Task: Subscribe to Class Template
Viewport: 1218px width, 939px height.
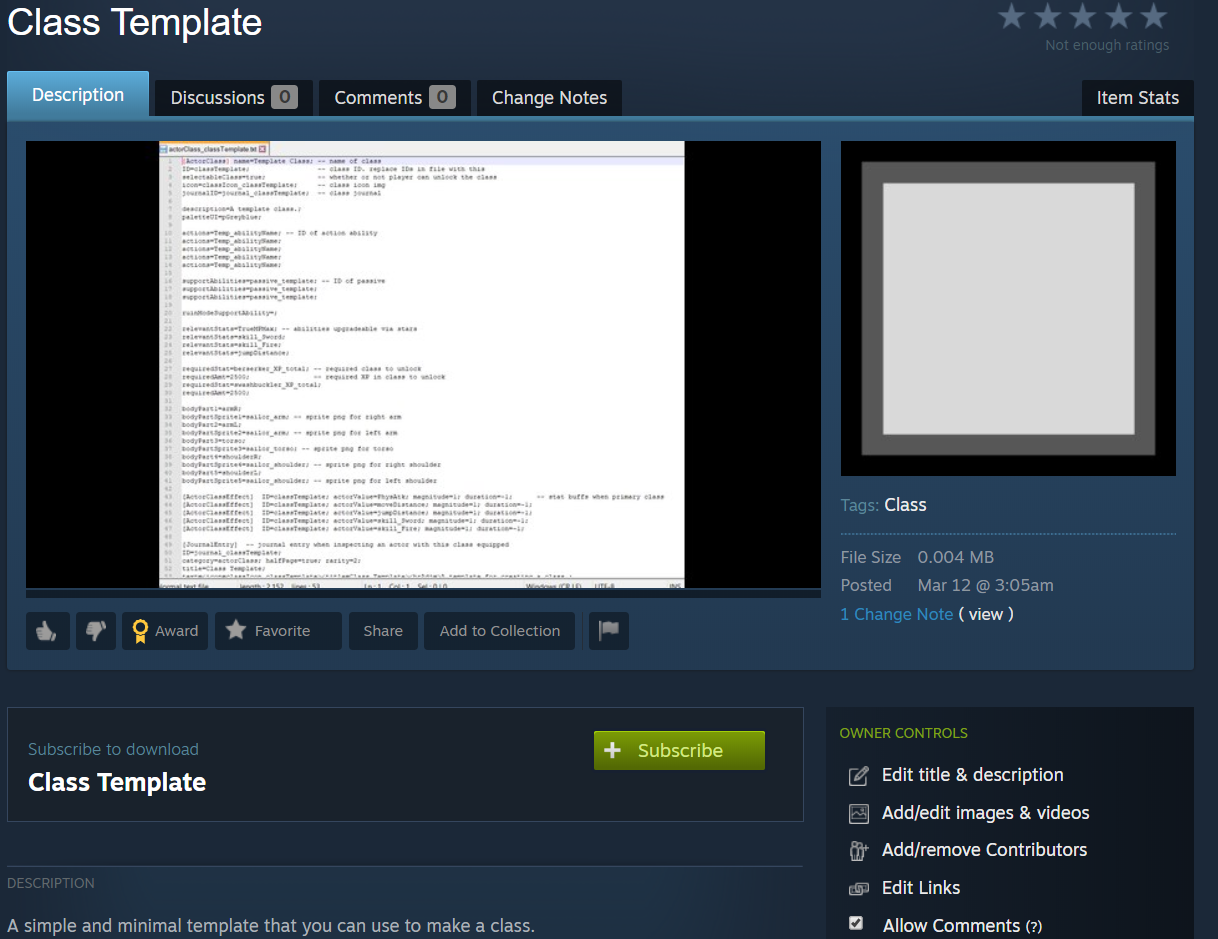Action: 679,750
